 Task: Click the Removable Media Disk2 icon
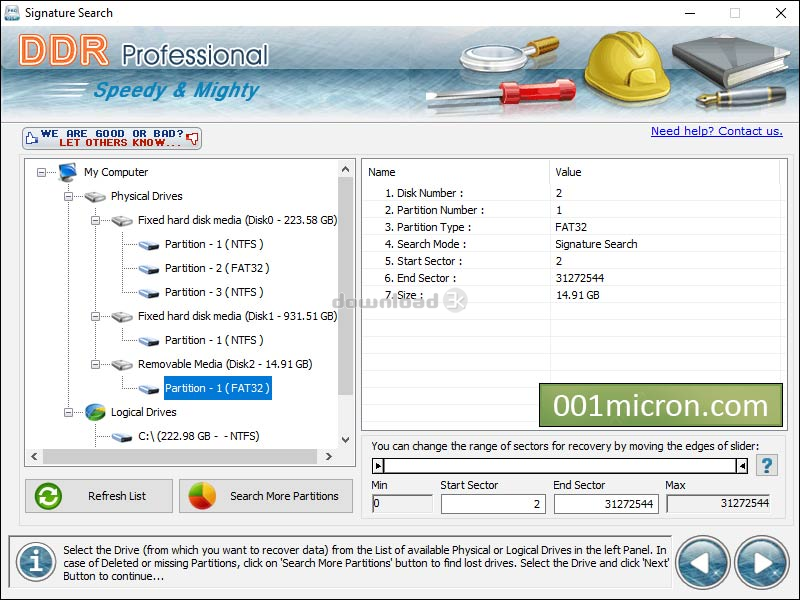[122, 364]
